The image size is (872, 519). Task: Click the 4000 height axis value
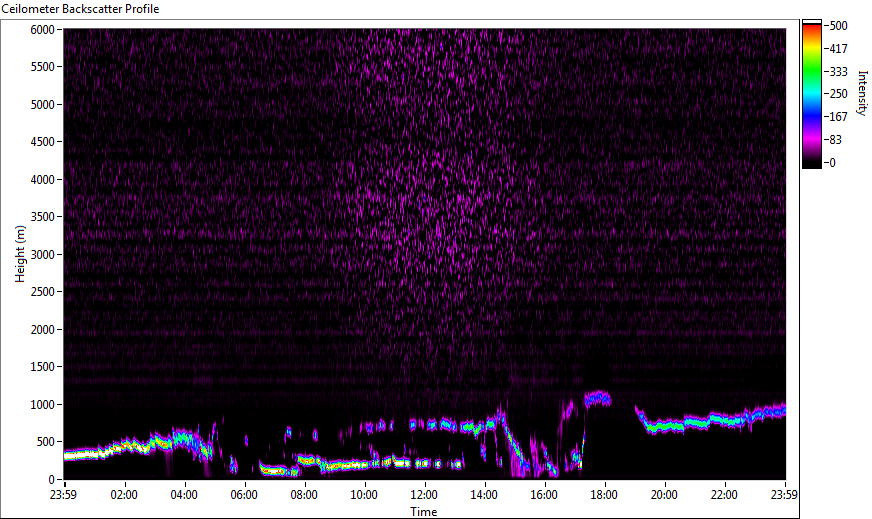pos(42,180)
